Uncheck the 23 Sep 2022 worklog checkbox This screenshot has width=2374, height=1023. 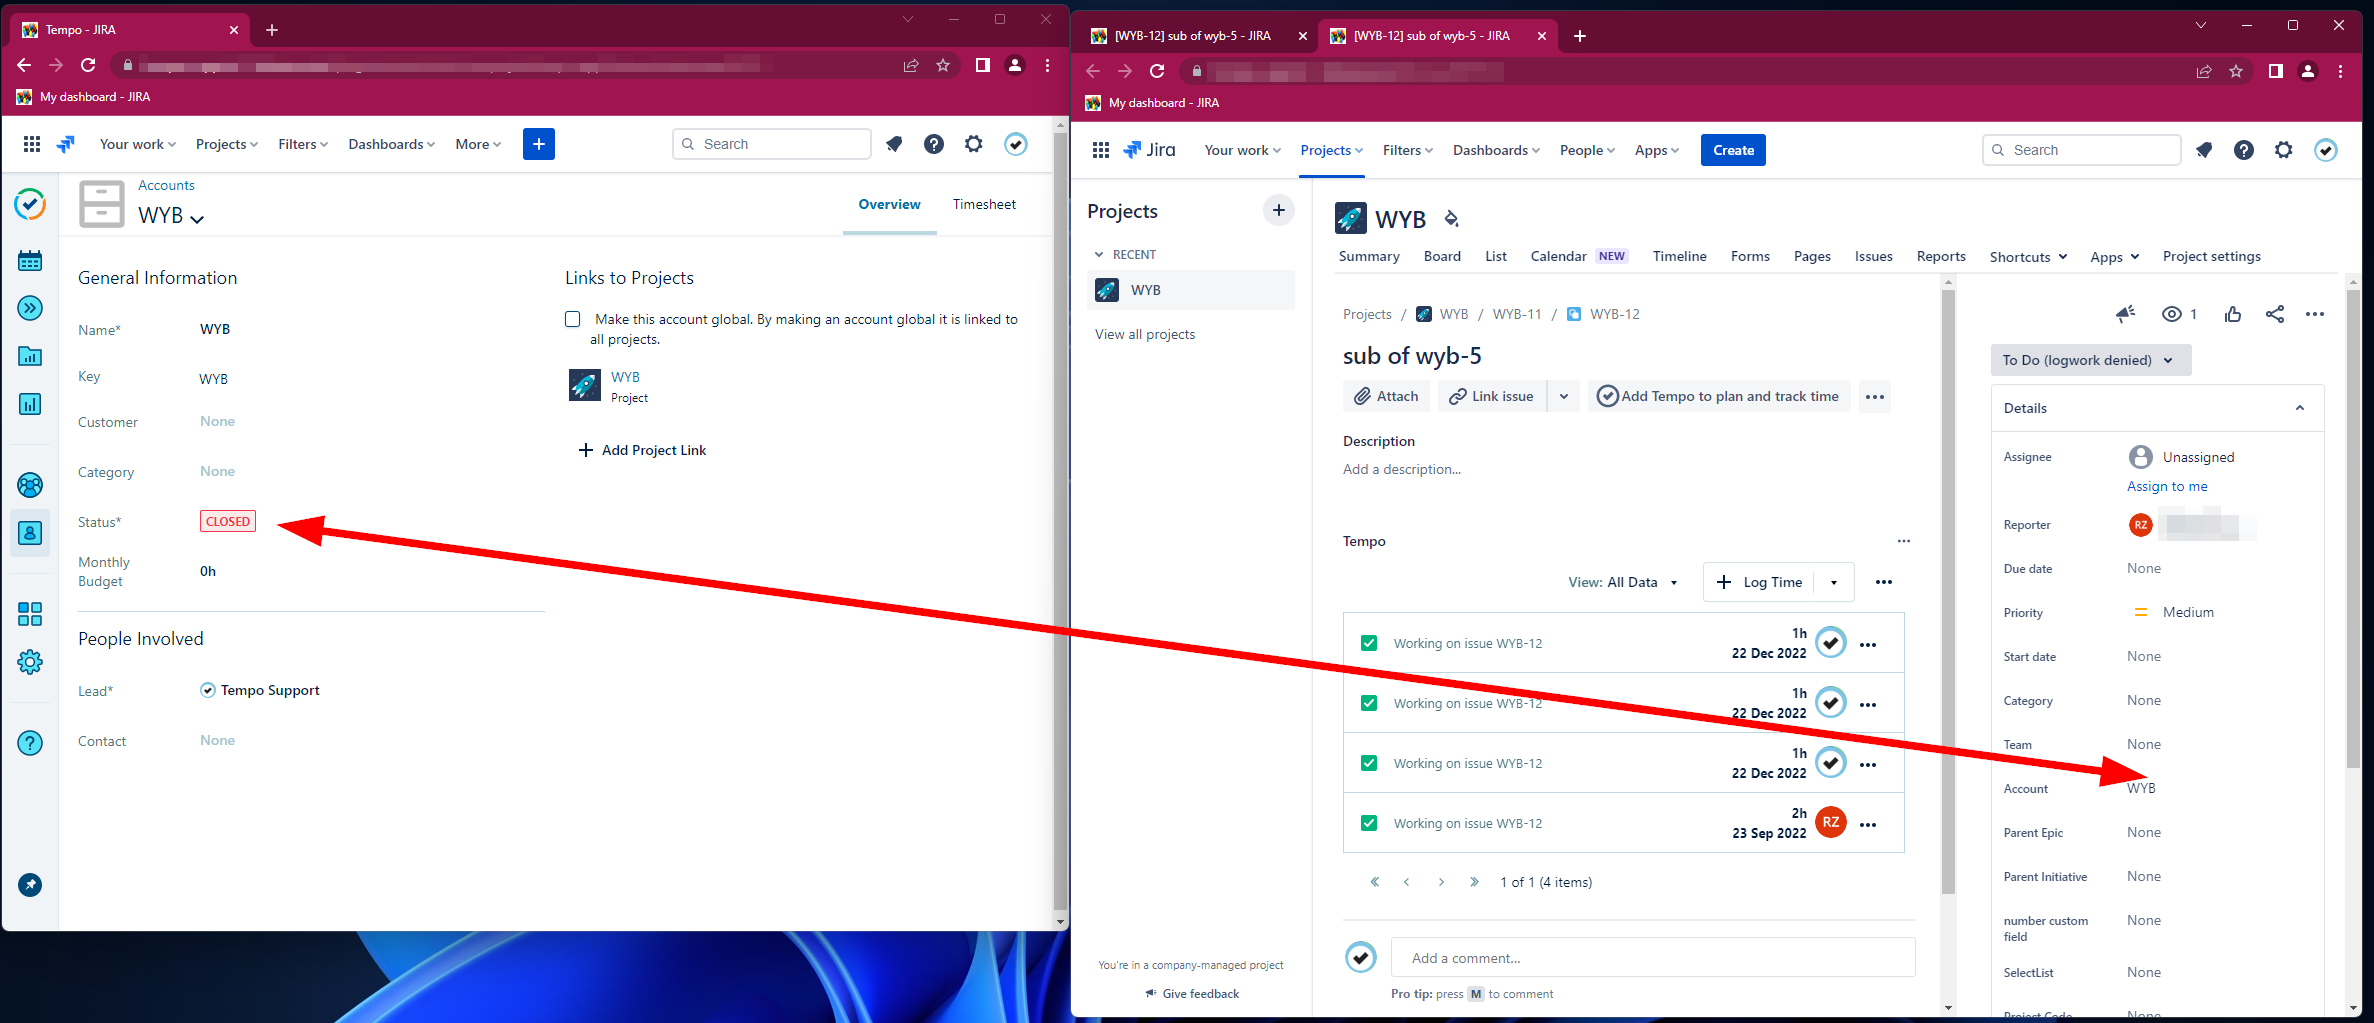pyautogui.click(x=1369, y=823)
